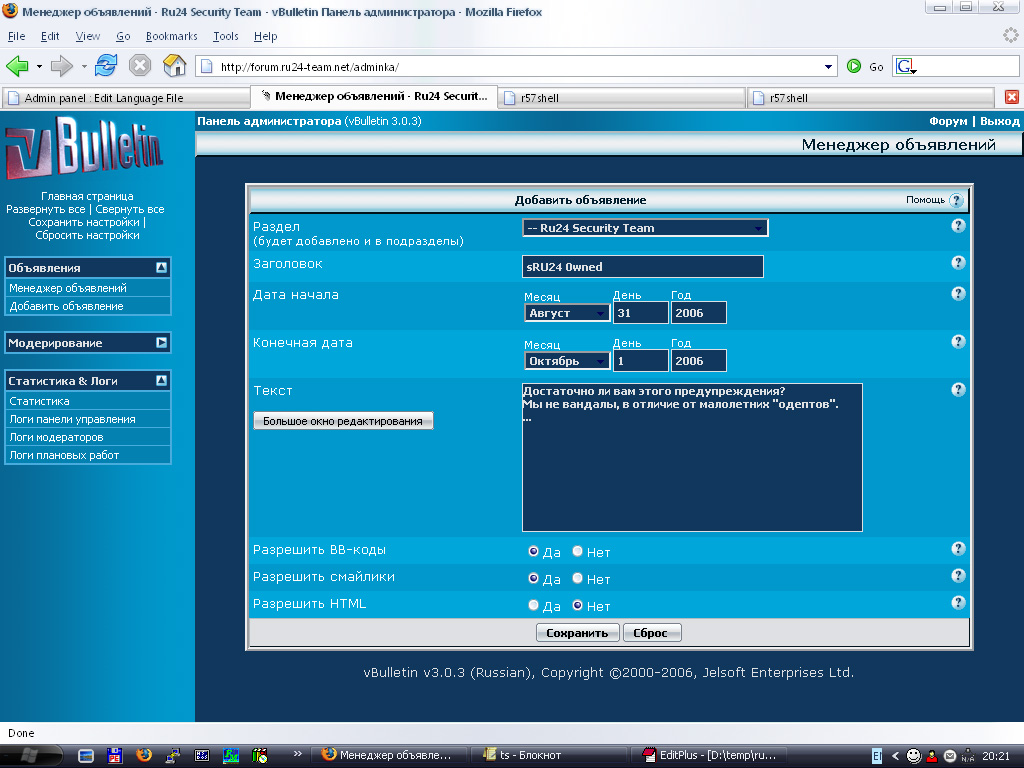Open end date month dropdown showing Октябрь
This screenshot has width=1024, height=768.
pos(567,360)
